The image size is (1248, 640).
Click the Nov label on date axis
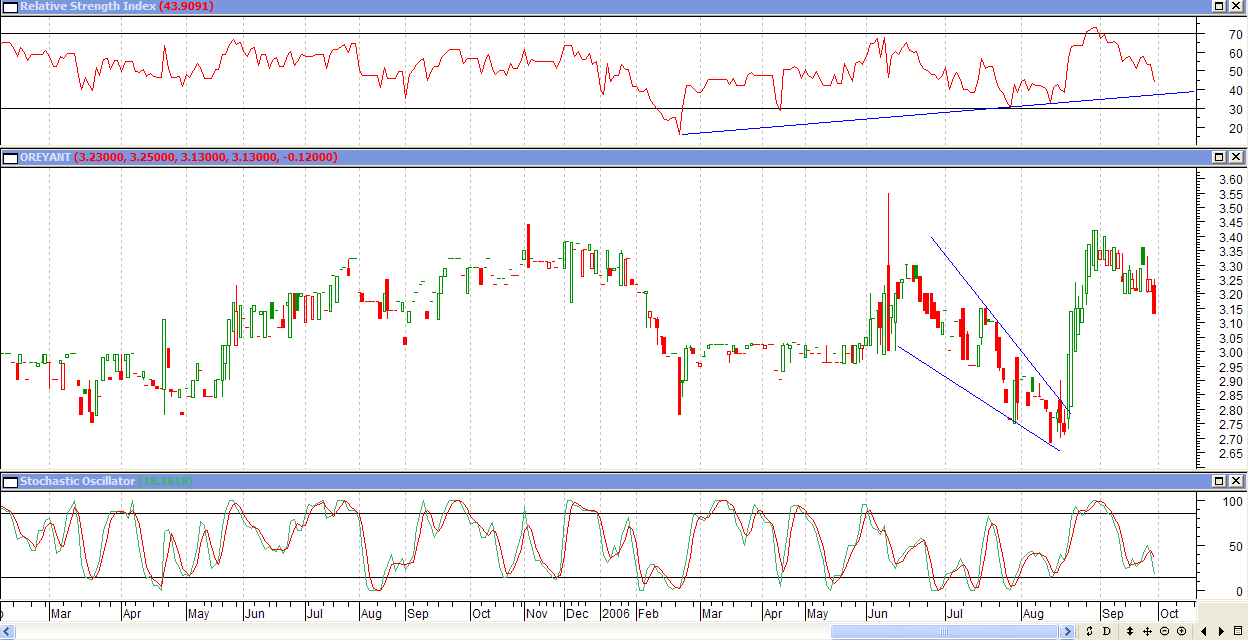(x=536, y=612)
